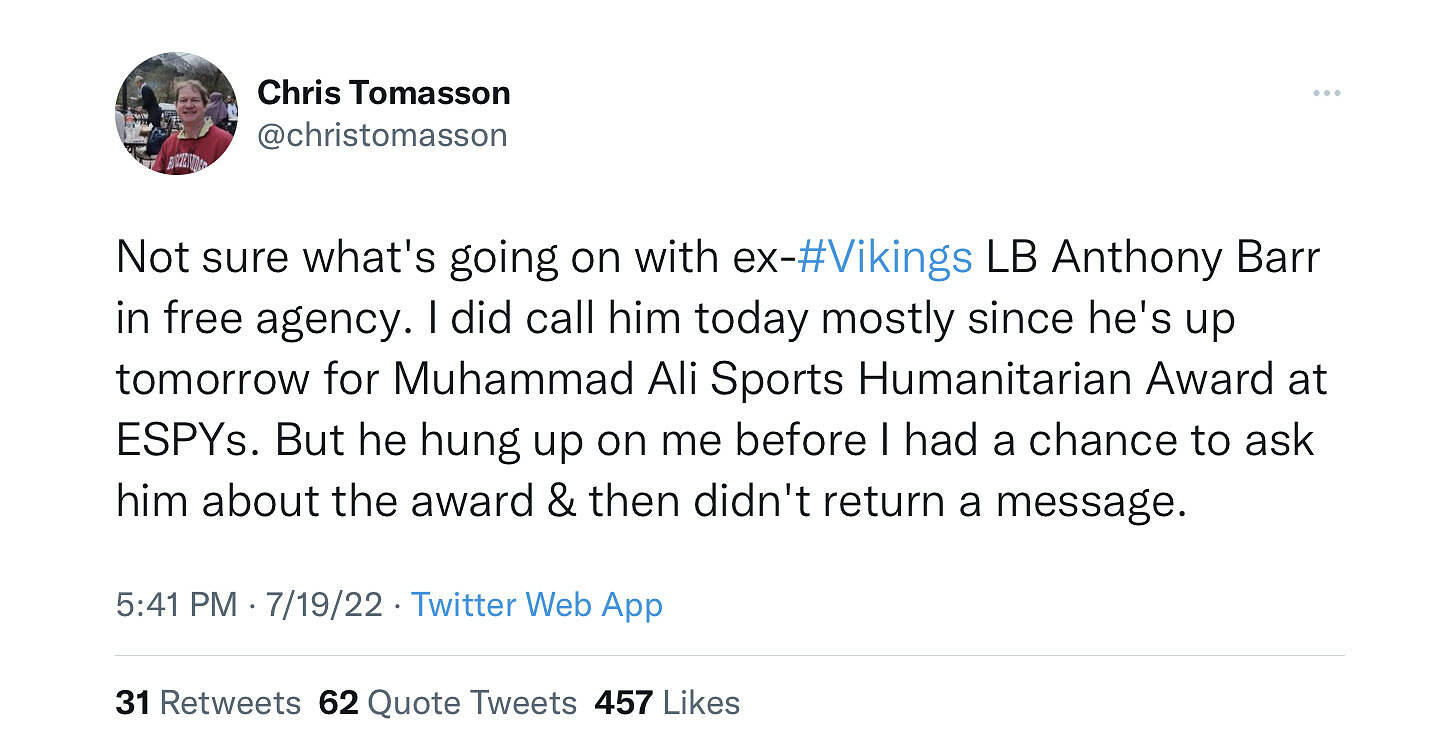The width and height of the screenshot is (1430, 746).
Task: View the 31 Retweets list
Action: [x=208, y=702]
